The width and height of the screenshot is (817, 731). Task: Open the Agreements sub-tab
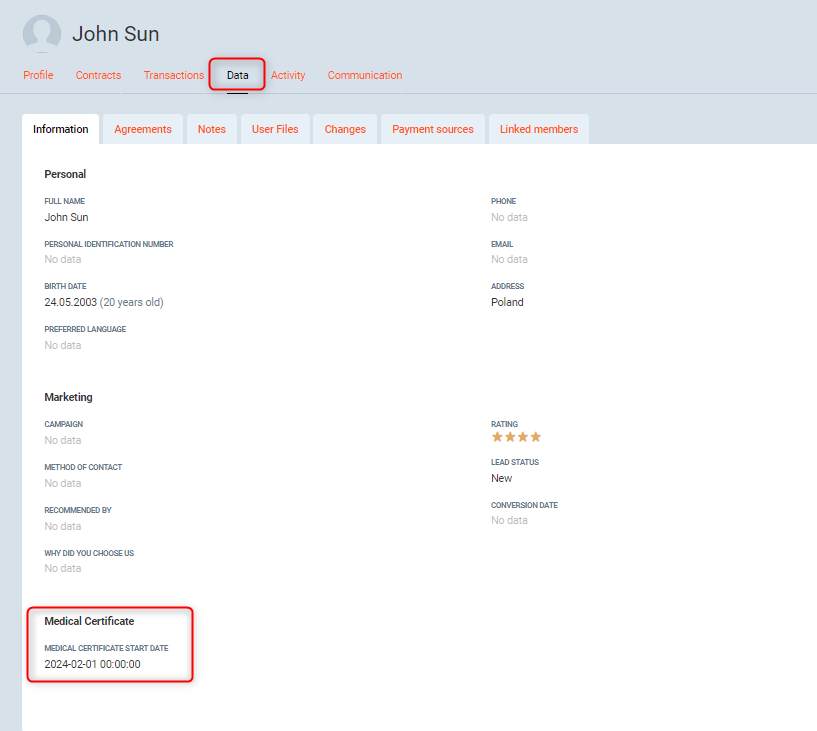pos(143,129)
